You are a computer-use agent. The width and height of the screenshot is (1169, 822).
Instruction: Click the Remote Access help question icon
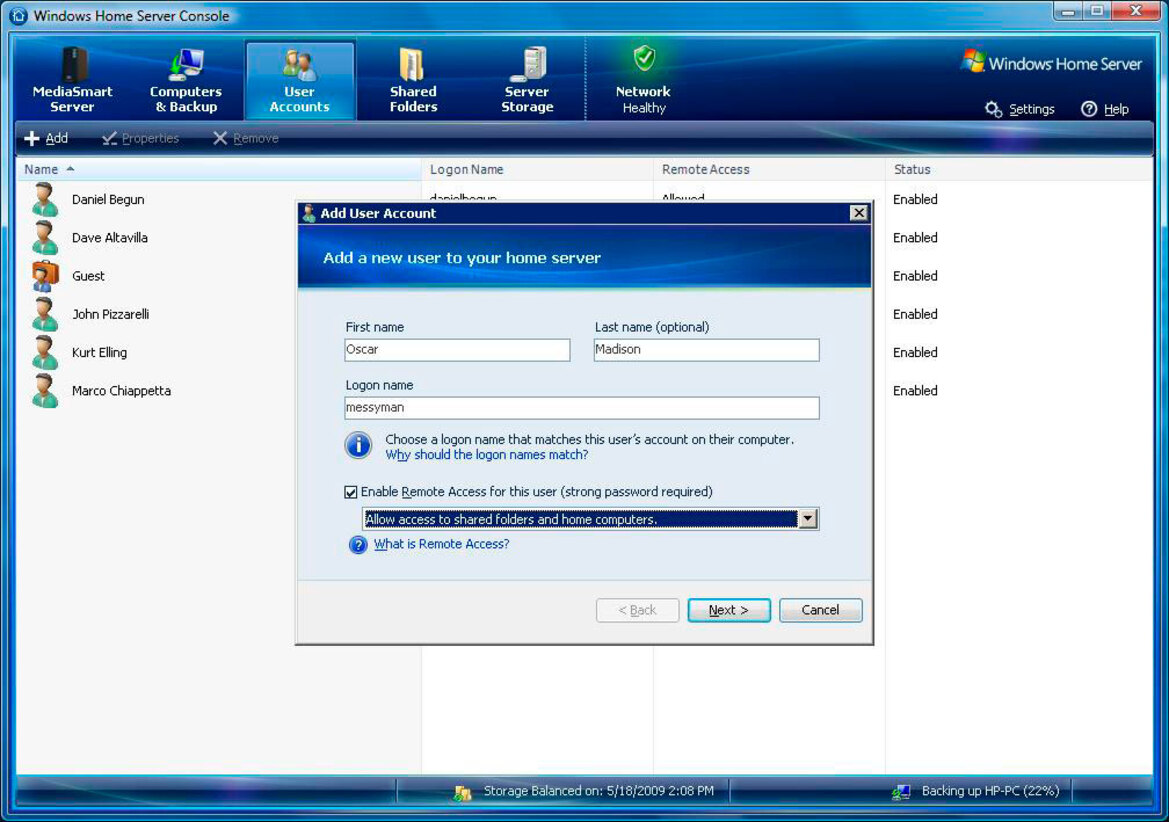pyautogui.click(x=358, y=545)
